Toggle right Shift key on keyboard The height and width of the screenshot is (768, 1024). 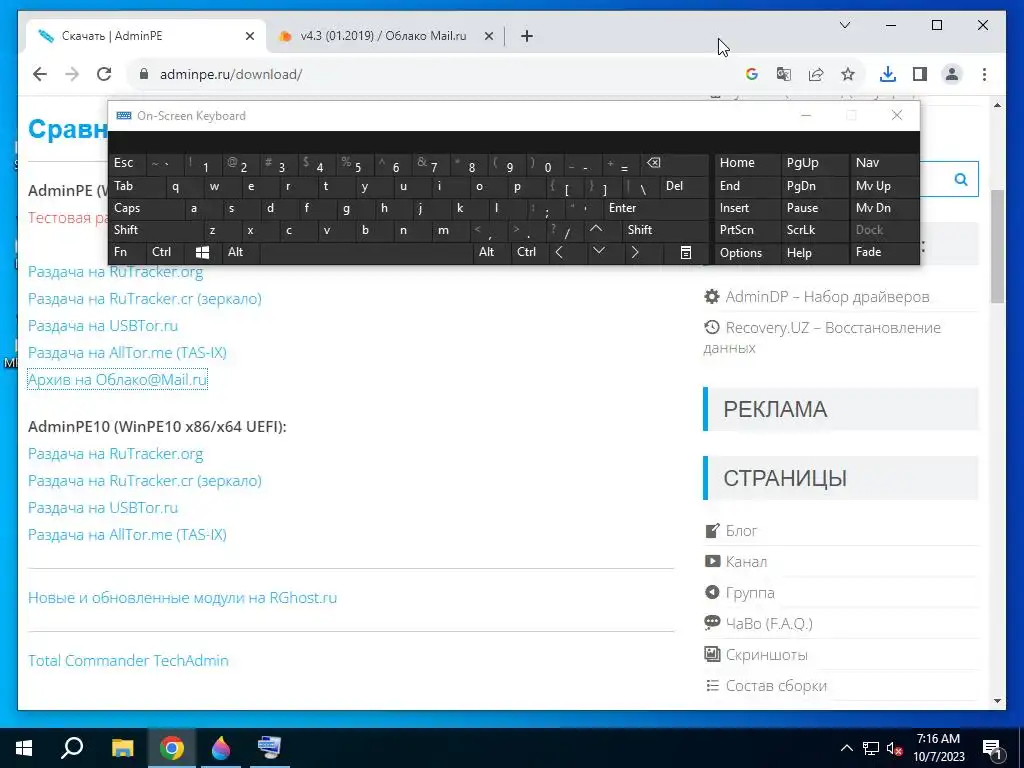(665, 230)
